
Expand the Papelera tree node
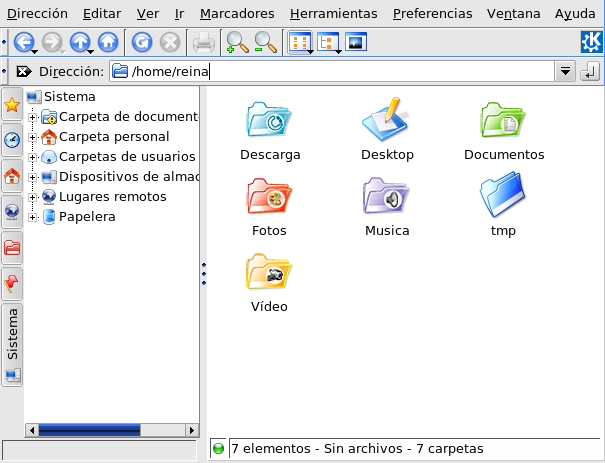point(33,217)
